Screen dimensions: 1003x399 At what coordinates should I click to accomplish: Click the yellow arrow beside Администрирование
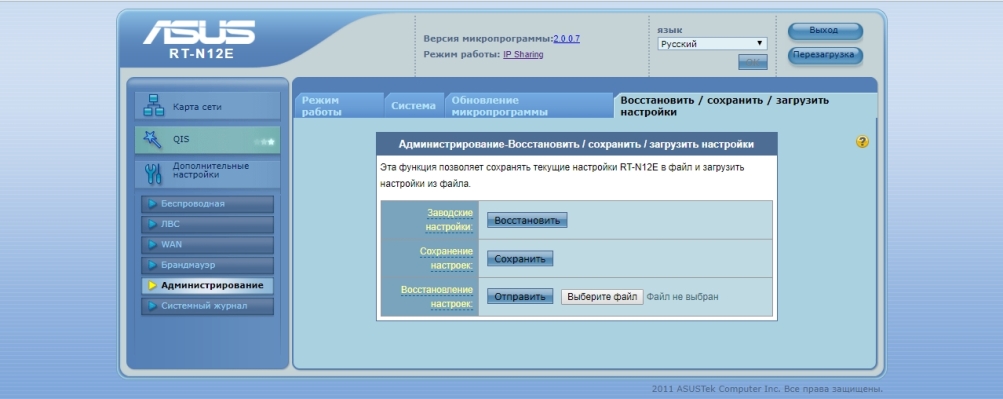(152, 286)
